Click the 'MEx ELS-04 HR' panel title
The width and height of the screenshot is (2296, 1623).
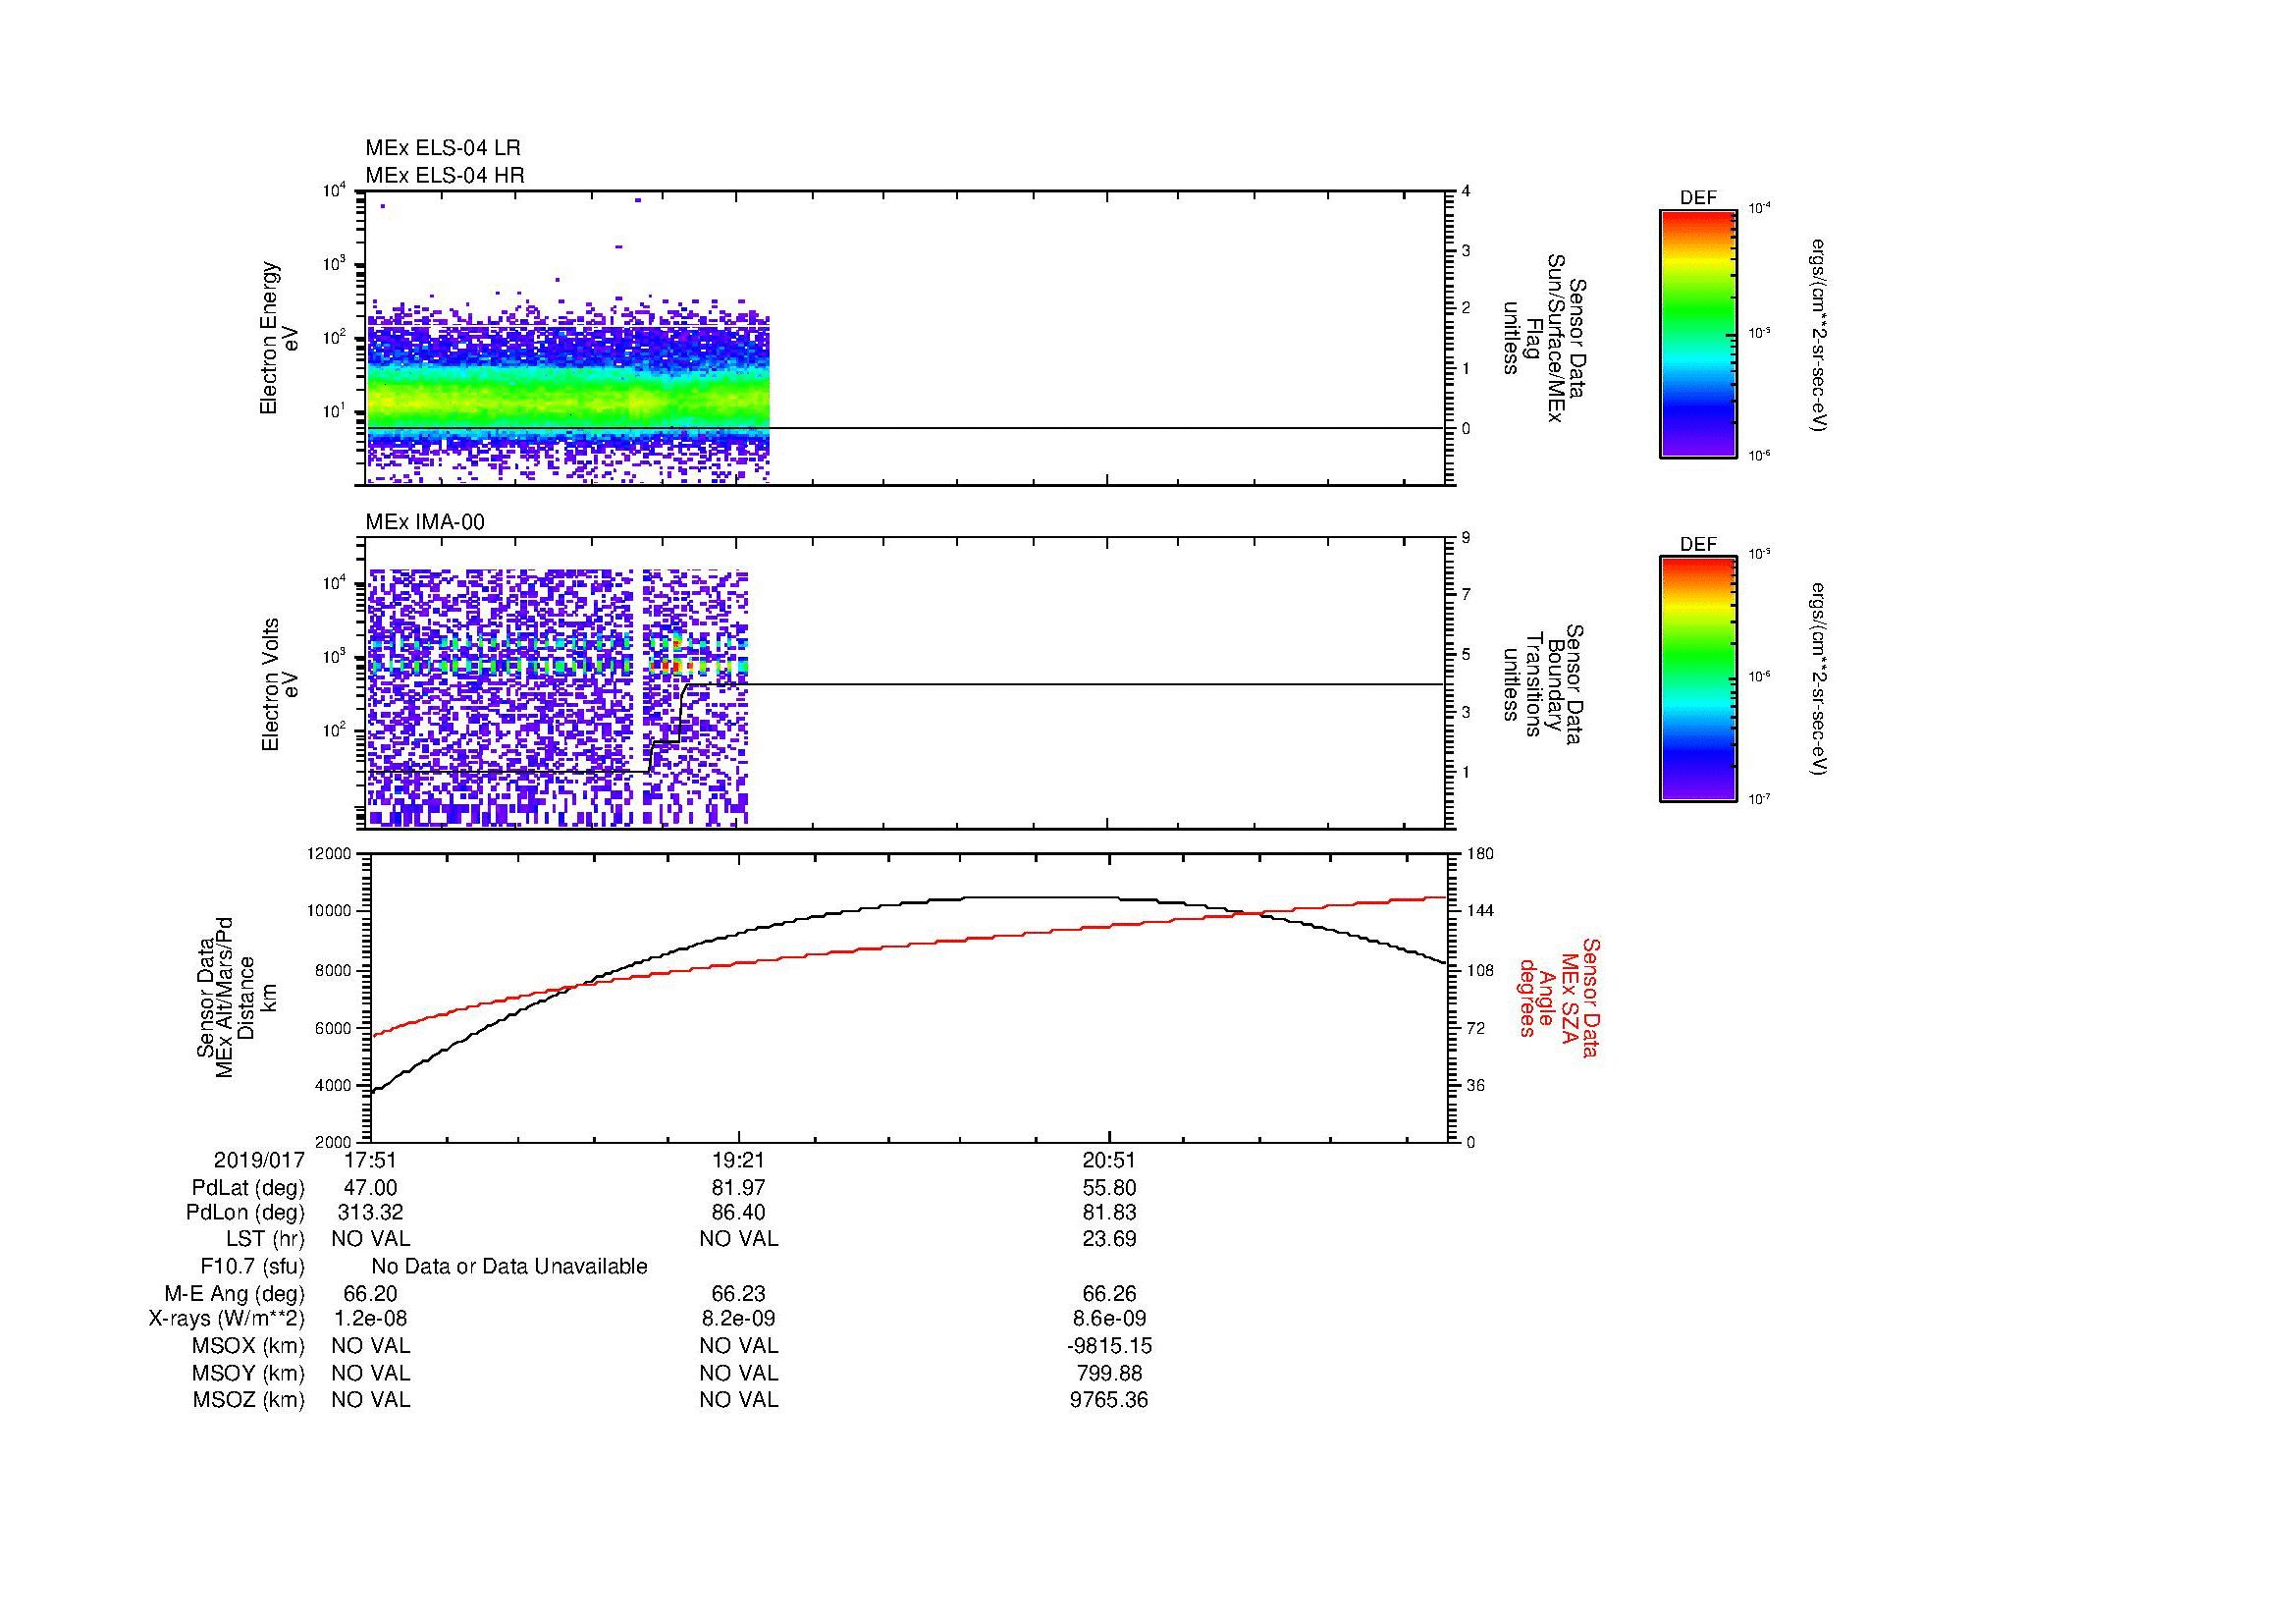pos(444,175)
